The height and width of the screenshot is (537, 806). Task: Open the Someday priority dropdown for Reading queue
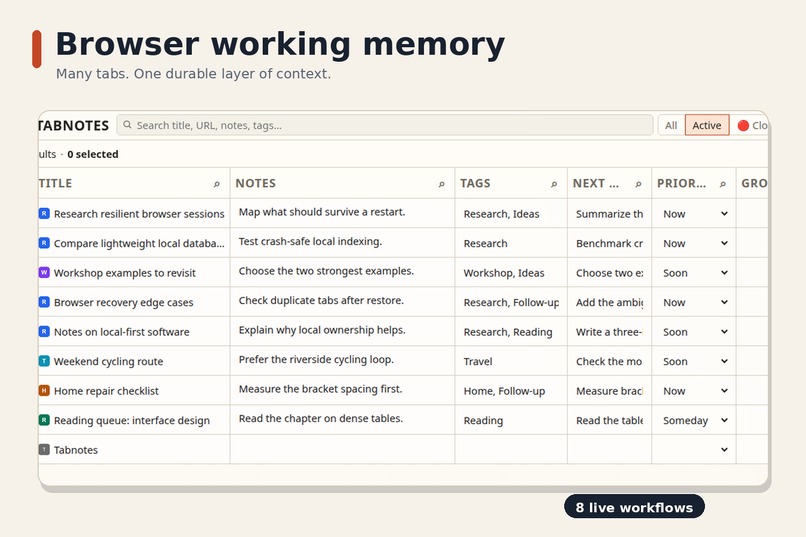(x=695, y=420)
